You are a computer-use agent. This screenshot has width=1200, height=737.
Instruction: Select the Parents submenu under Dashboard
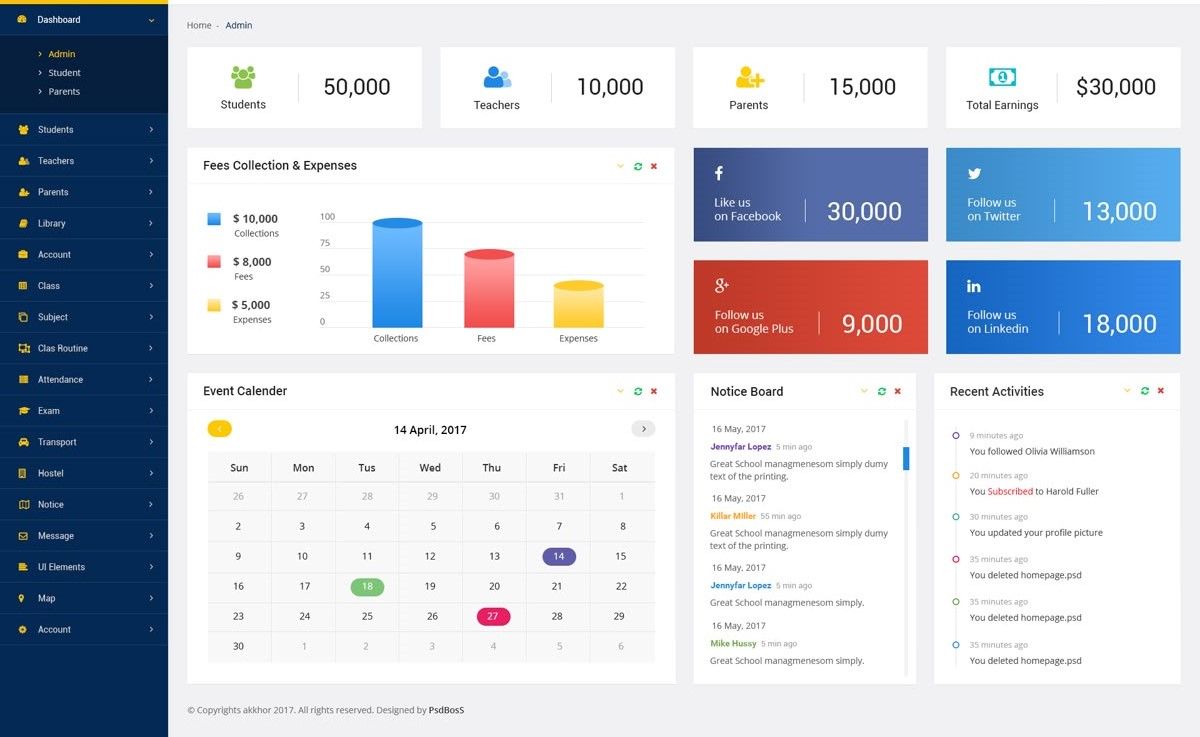(x=64, y=92)
